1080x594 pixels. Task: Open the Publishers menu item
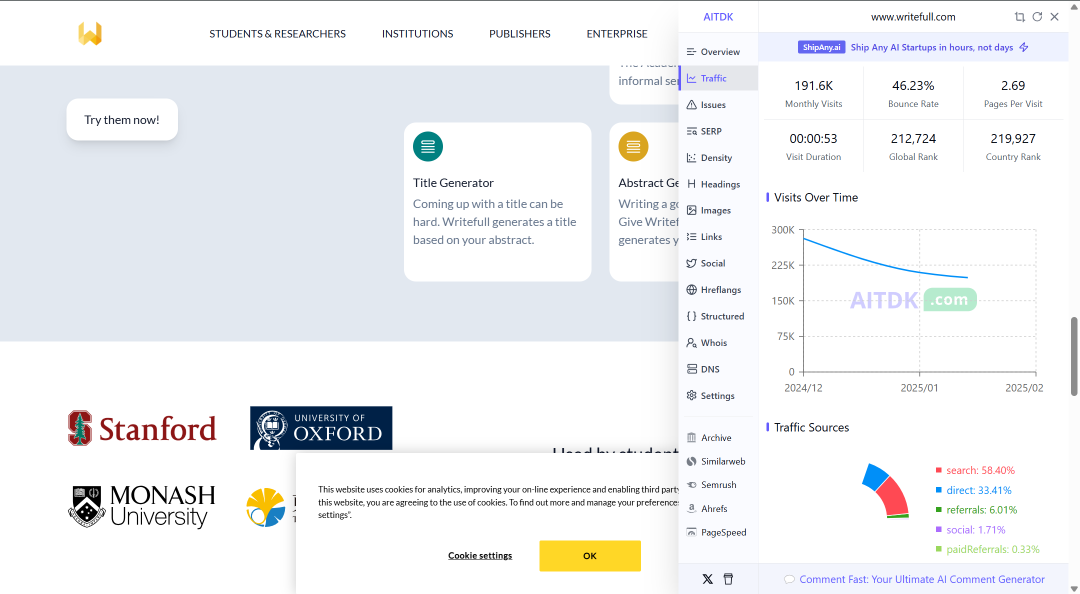520,34
